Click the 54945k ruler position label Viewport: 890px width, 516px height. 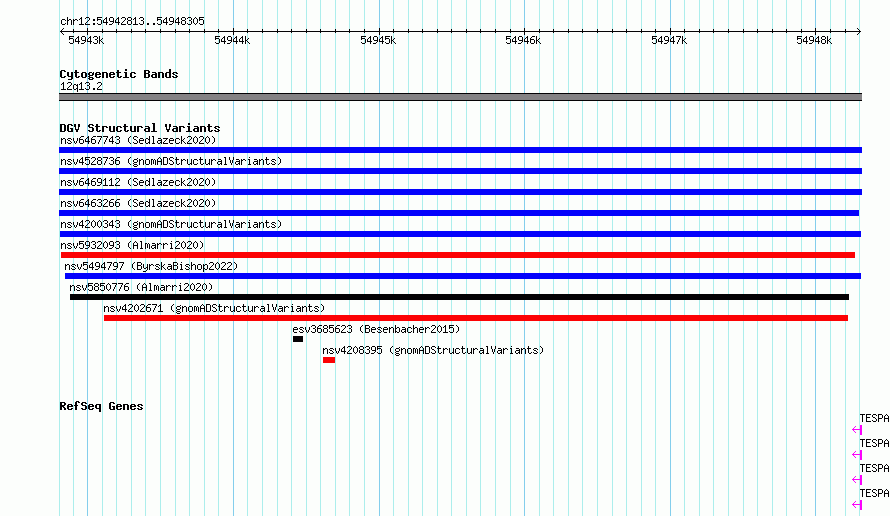pos(378,40)
